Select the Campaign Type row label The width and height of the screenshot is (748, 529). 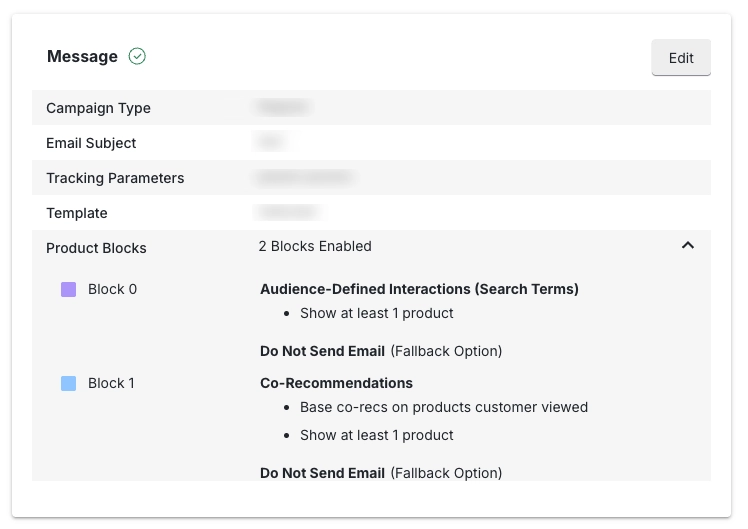(98, 108)
